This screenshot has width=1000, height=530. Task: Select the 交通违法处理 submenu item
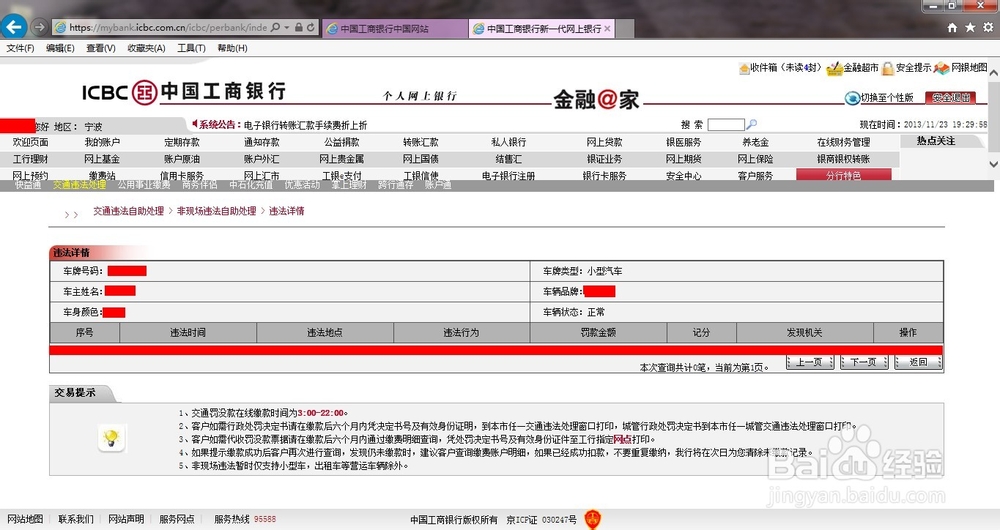[79, 185]
